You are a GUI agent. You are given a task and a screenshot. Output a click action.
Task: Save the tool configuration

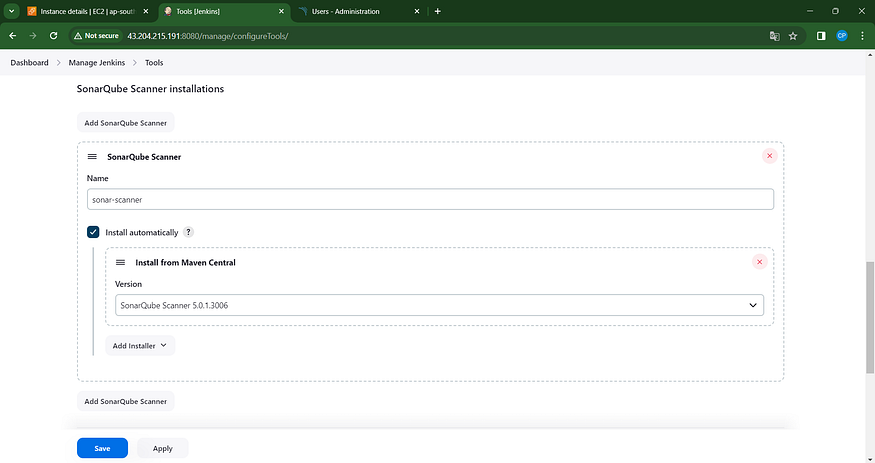click(102, 448)
